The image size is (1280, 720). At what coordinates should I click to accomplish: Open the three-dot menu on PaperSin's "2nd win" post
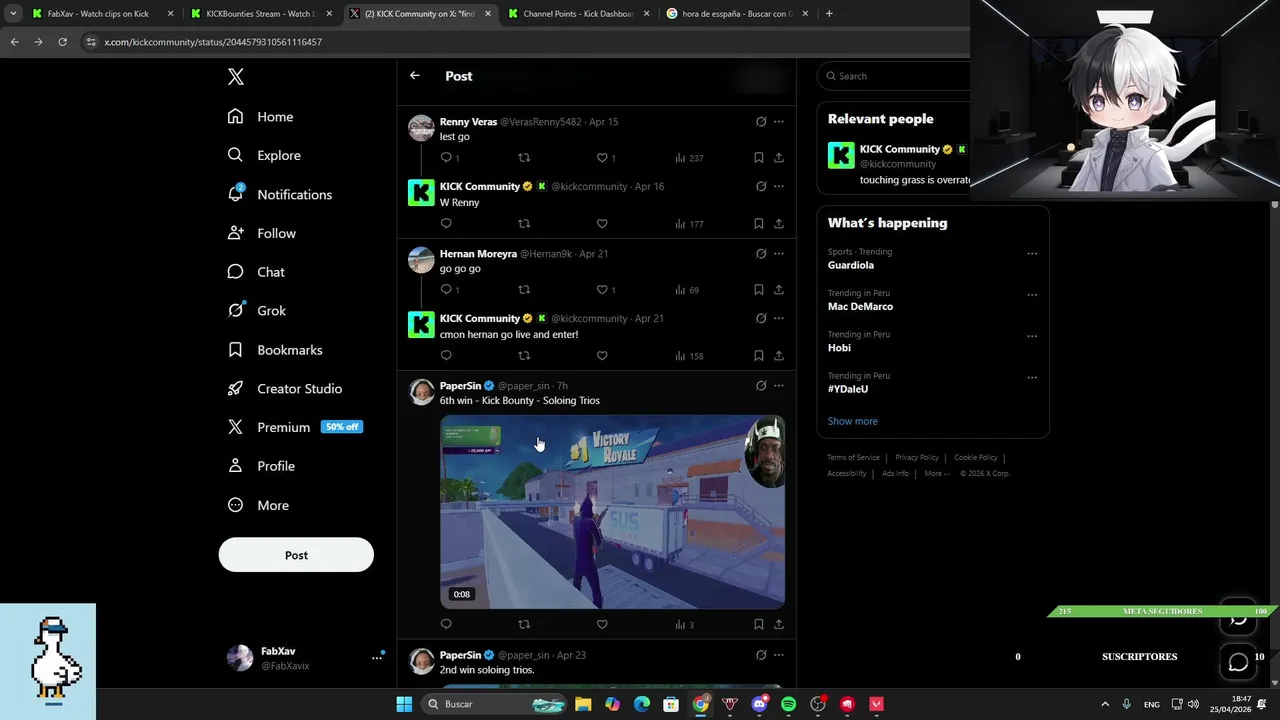(779, 655)
